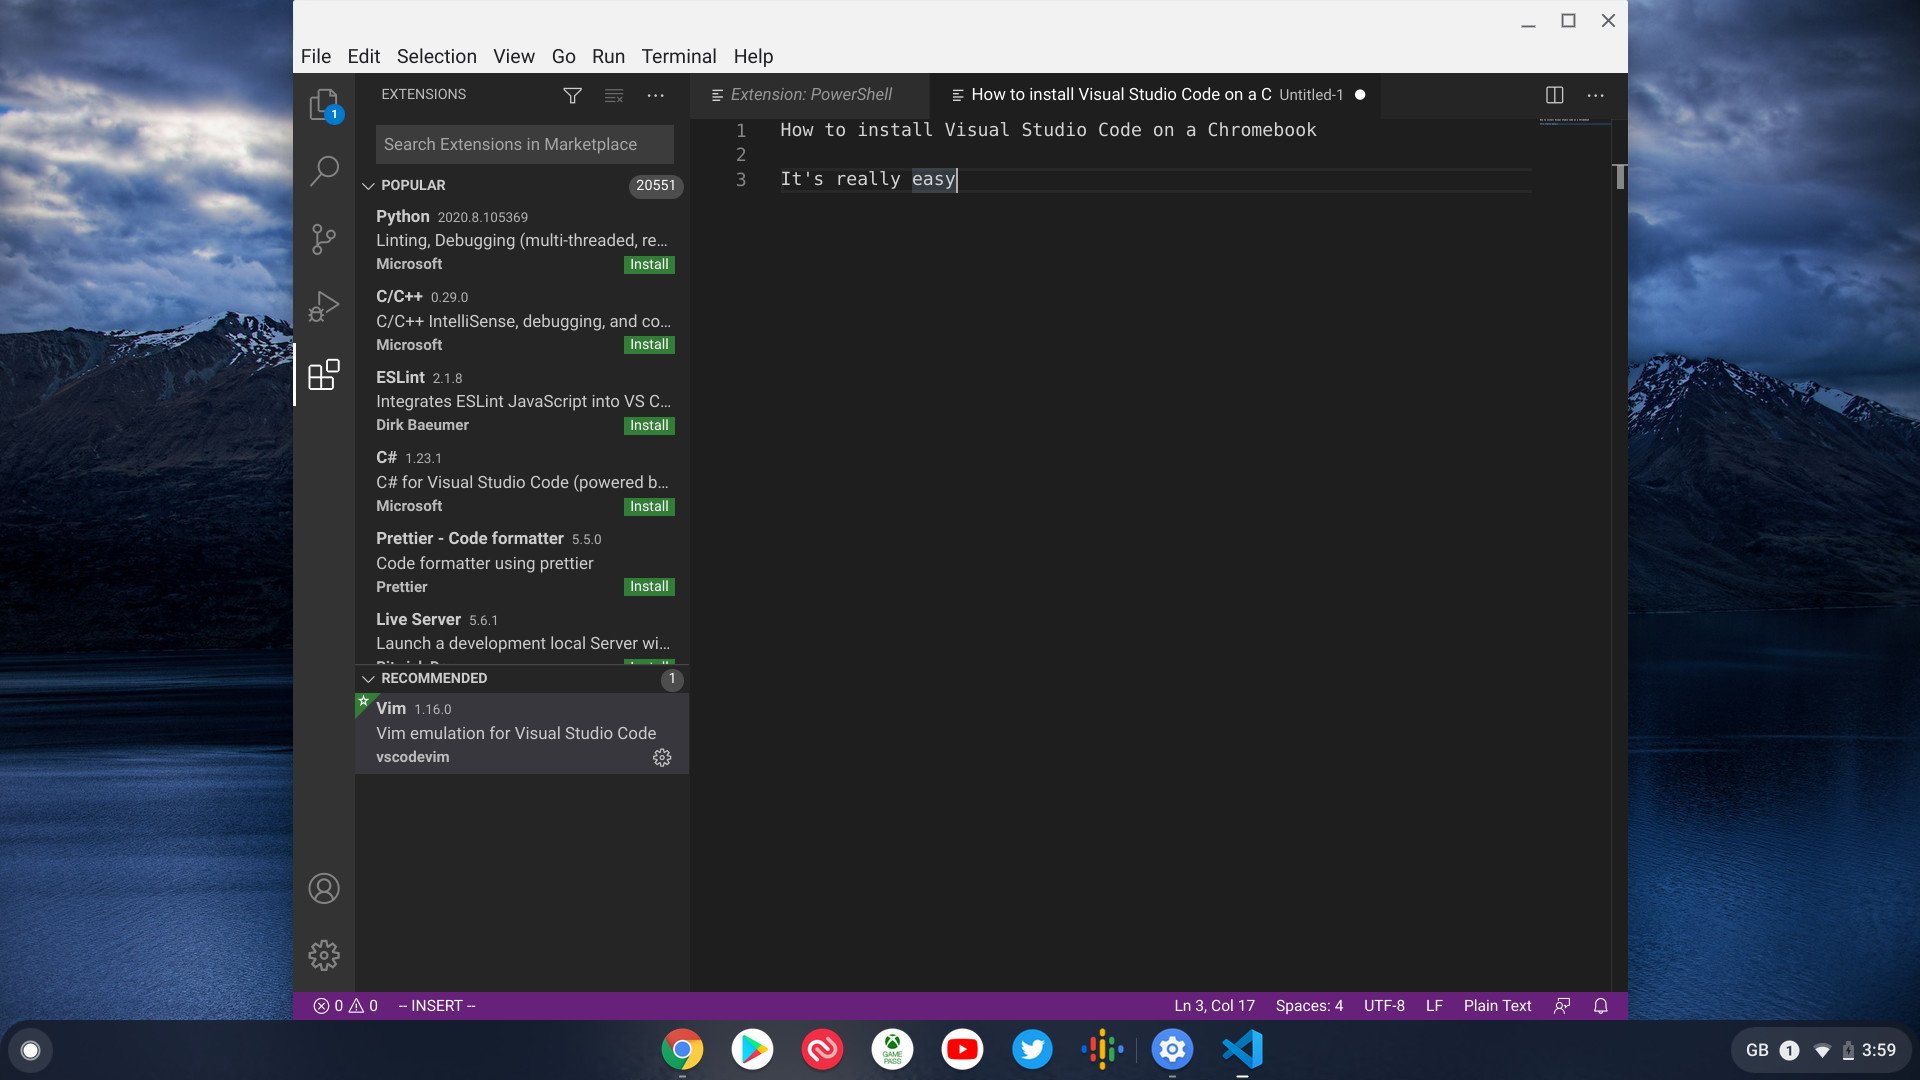
Task: Click the bell notification icon in status bar
Action: [x=1600, y=1005]
